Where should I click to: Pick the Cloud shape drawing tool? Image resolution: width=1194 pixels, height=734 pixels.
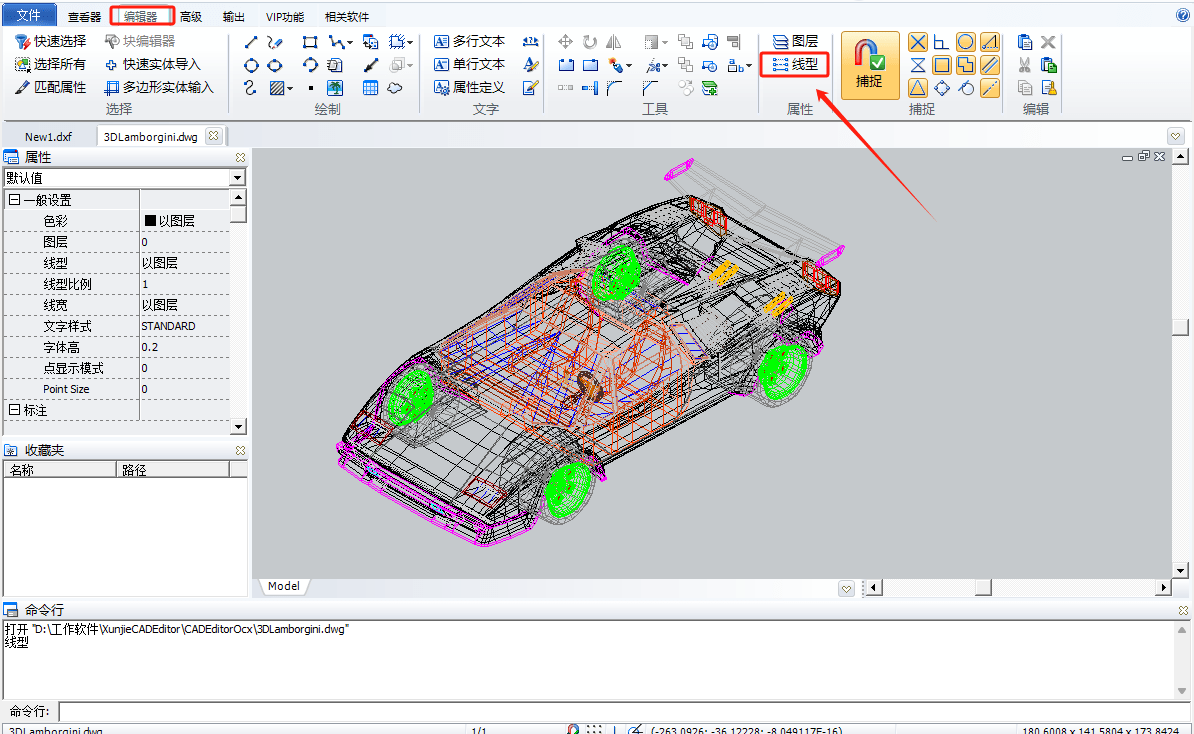[x=395, y=88]
